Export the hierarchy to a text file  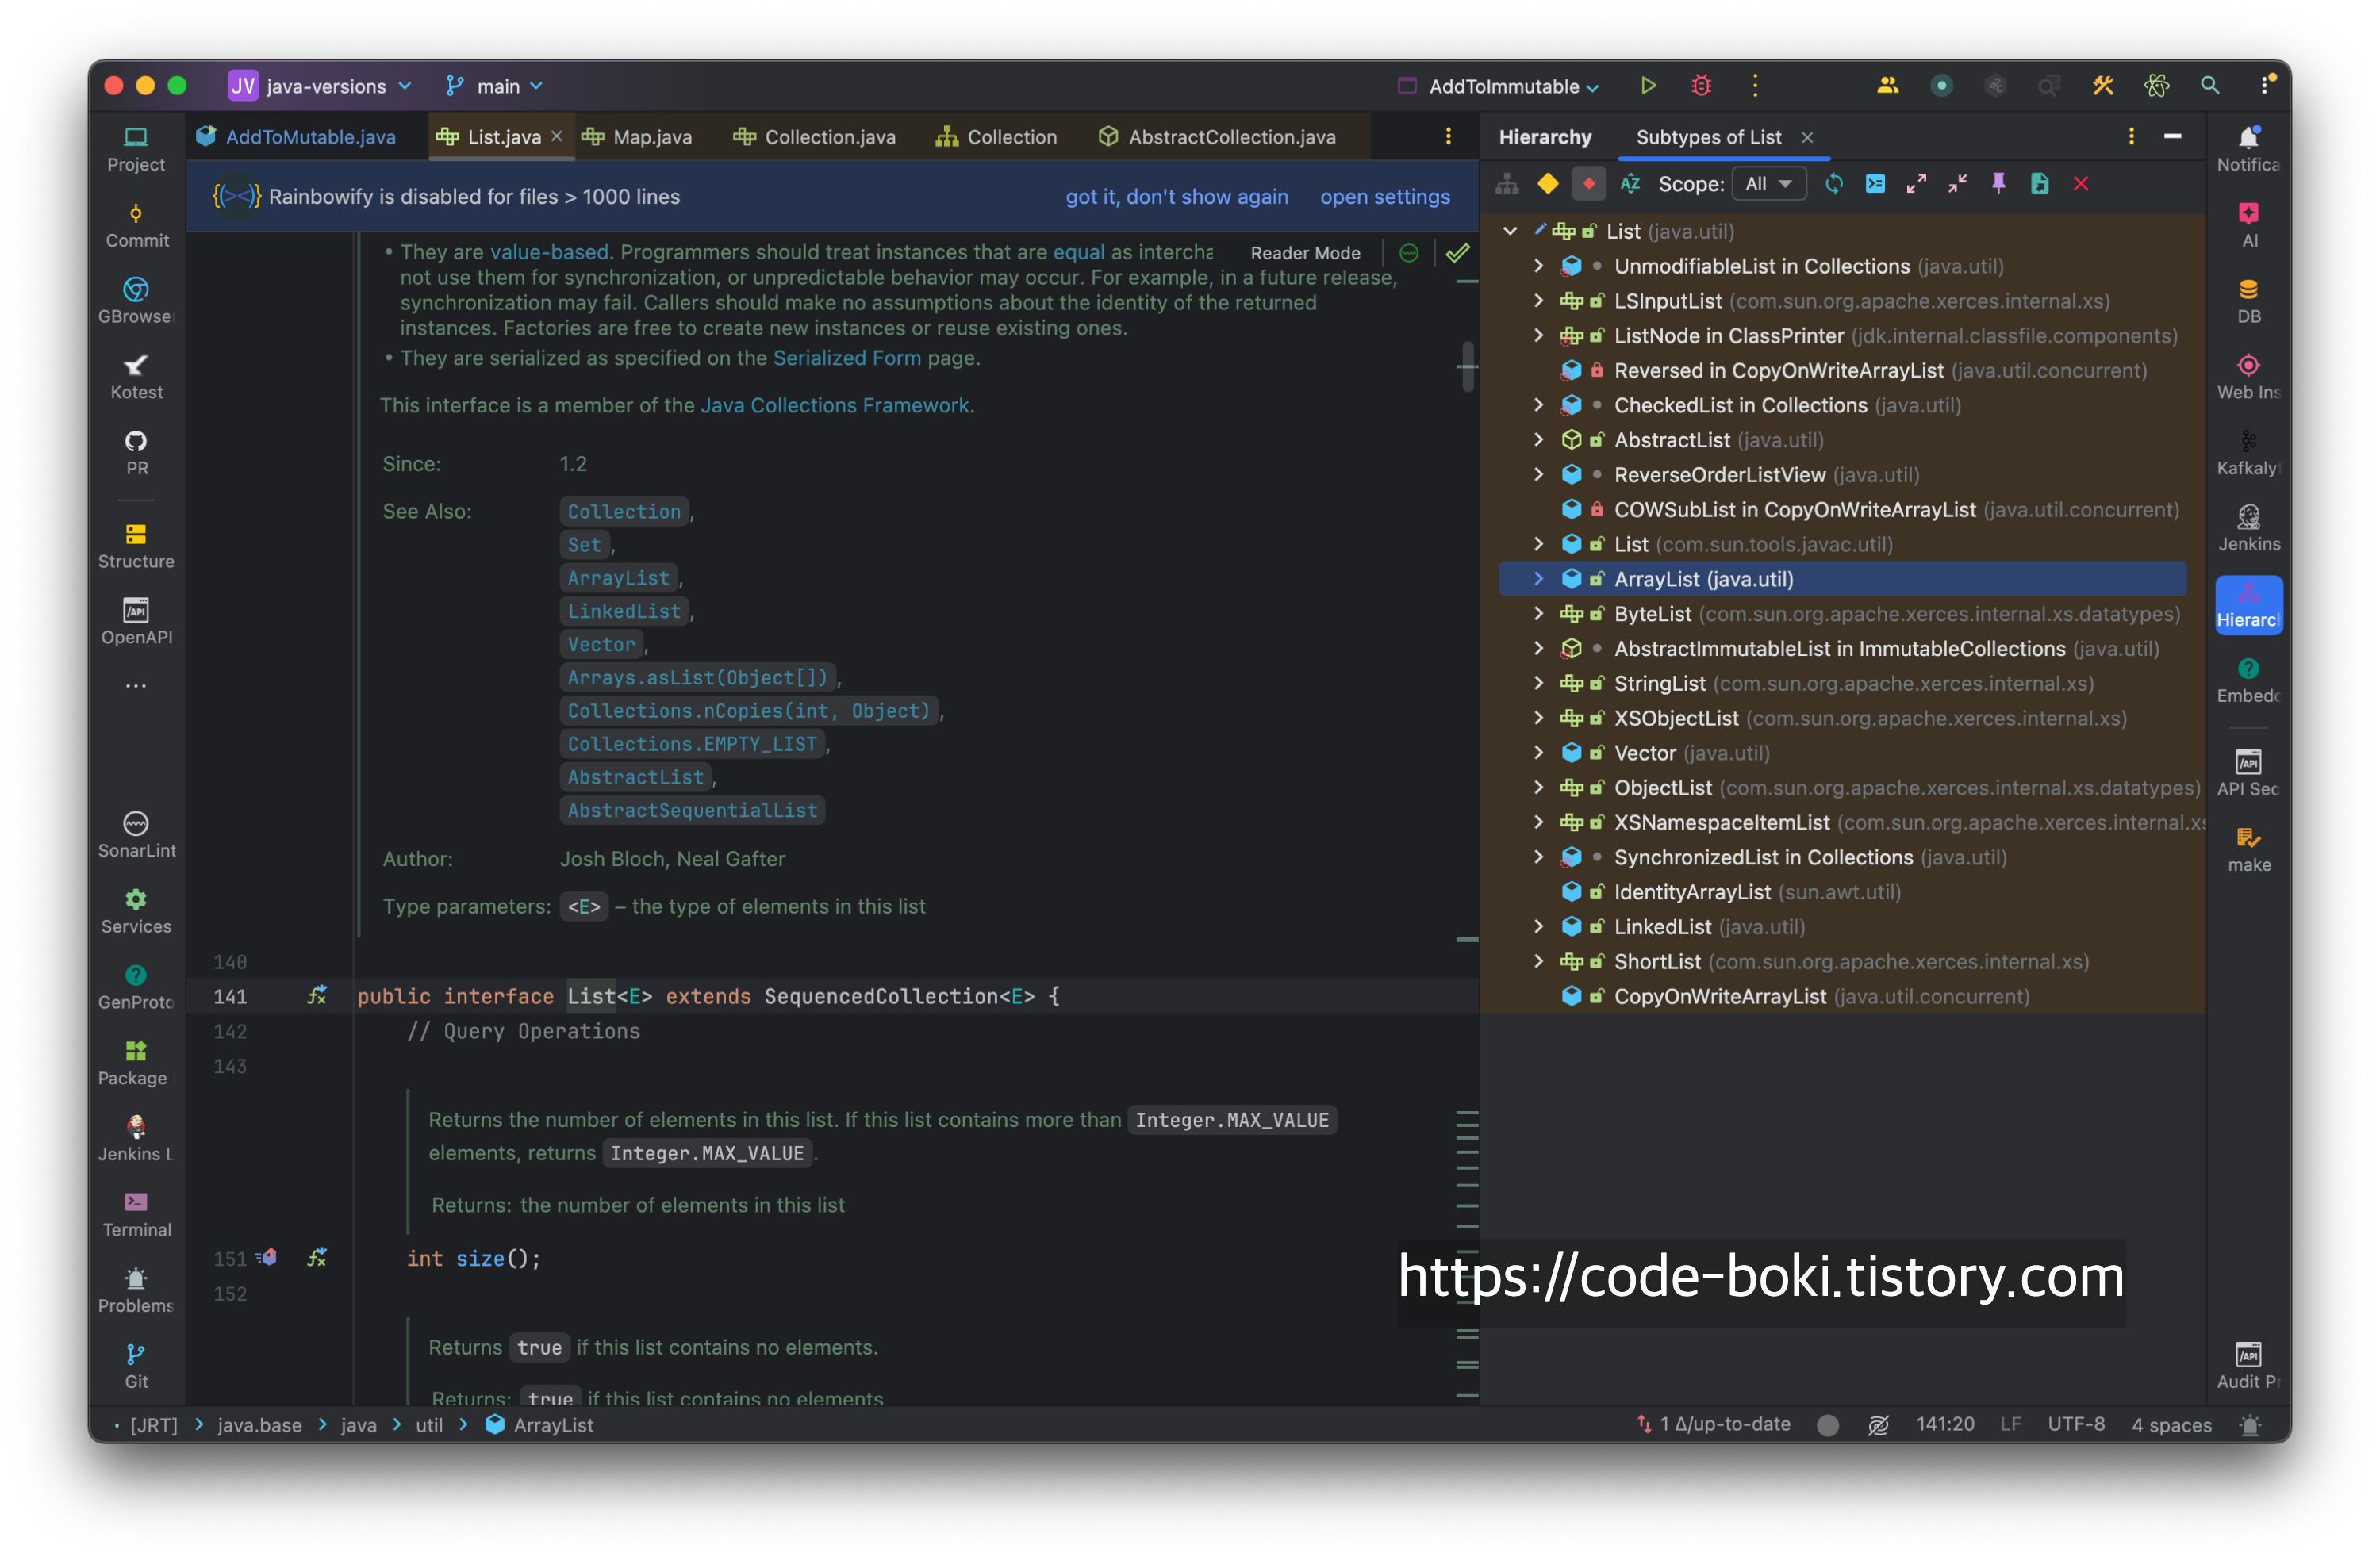pyautogui.click(x=2040, y=184)
